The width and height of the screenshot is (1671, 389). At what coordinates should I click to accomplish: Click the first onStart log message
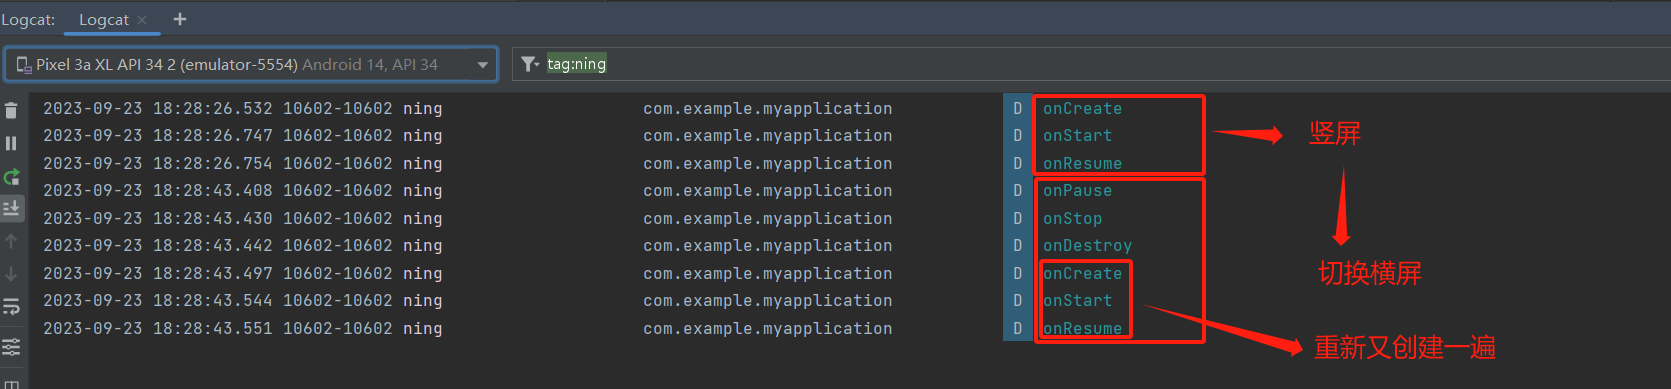tap(1077, 135)
